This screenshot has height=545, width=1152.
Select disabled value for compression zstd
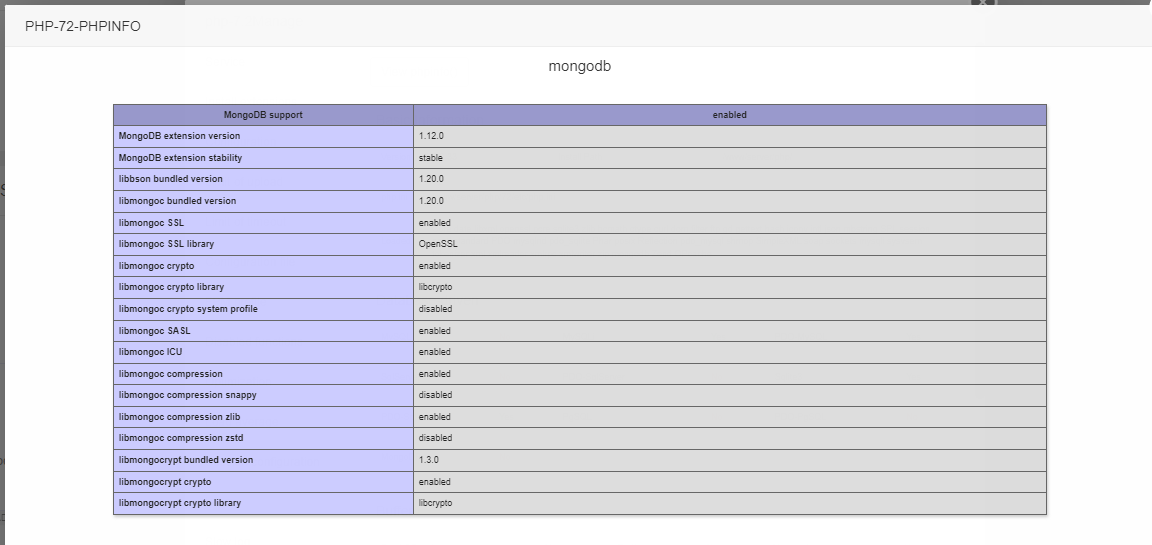730,438
